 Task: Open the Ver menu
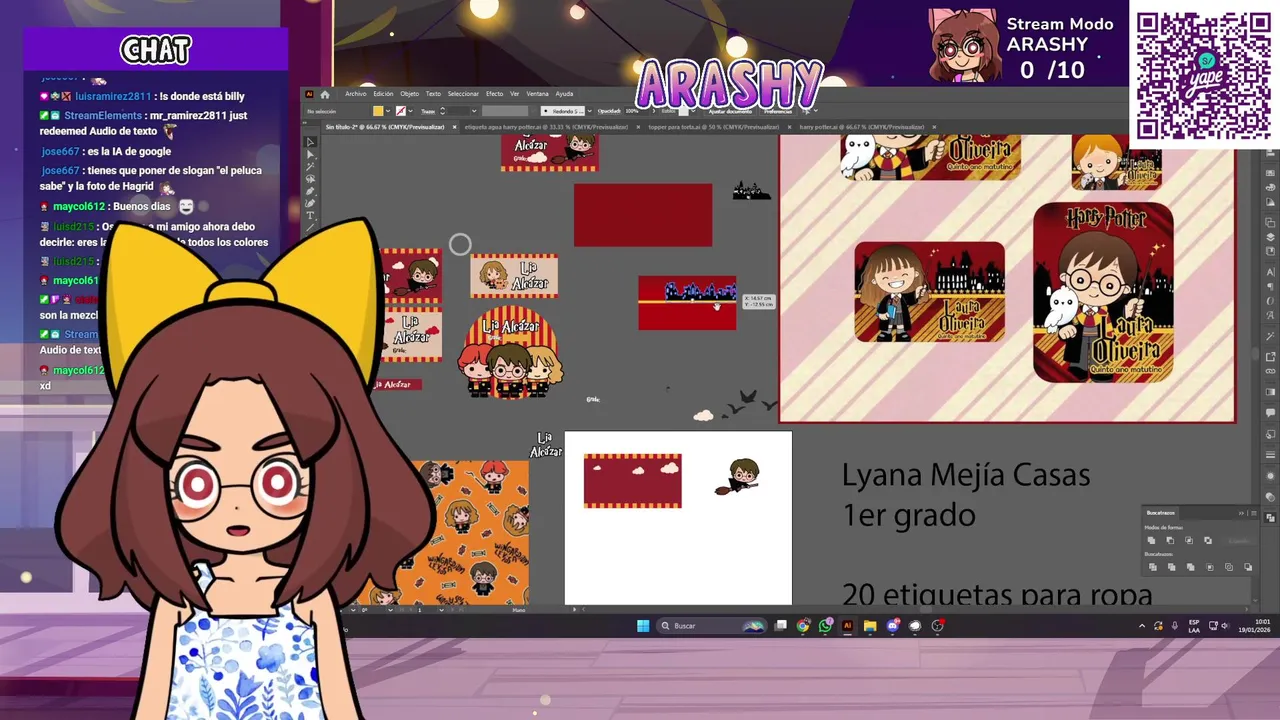(x=514, y=94)
